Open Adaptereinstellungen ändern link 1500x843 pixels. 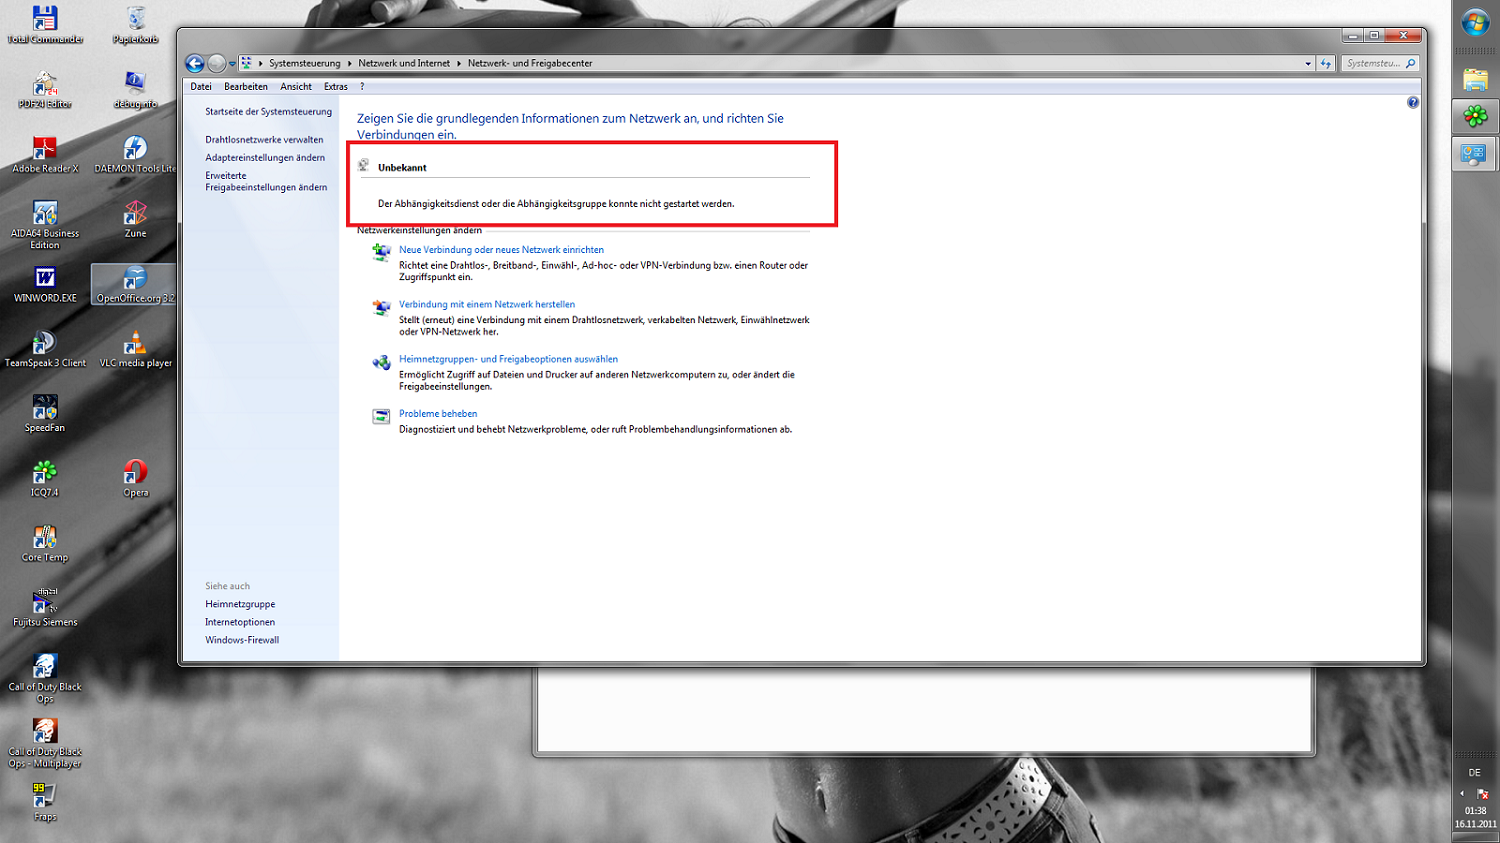(x=265, y=158)
